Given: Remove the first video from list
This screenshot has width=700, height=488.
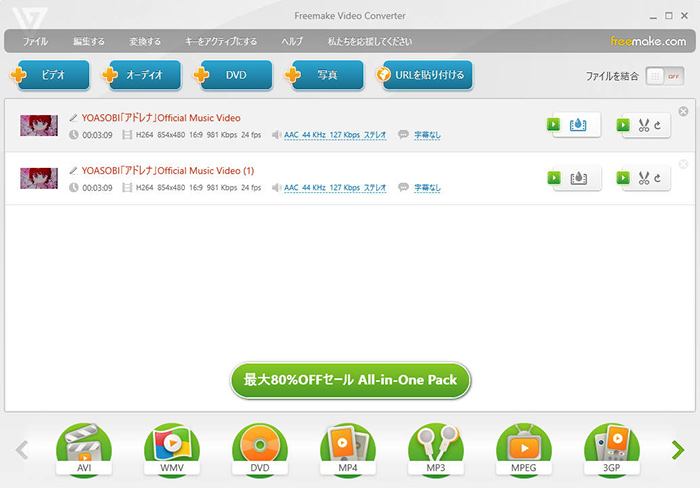Looking at the screenshot, I should (x=683, y=111).
